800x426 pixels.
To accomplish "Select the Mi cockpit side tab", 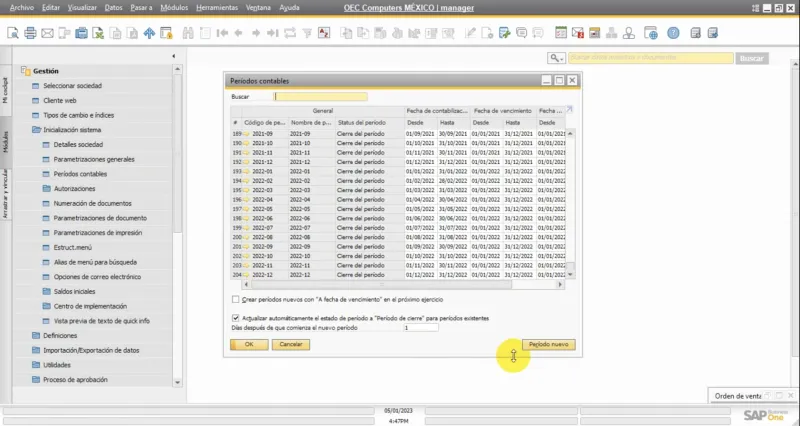I will coord(6,90).
